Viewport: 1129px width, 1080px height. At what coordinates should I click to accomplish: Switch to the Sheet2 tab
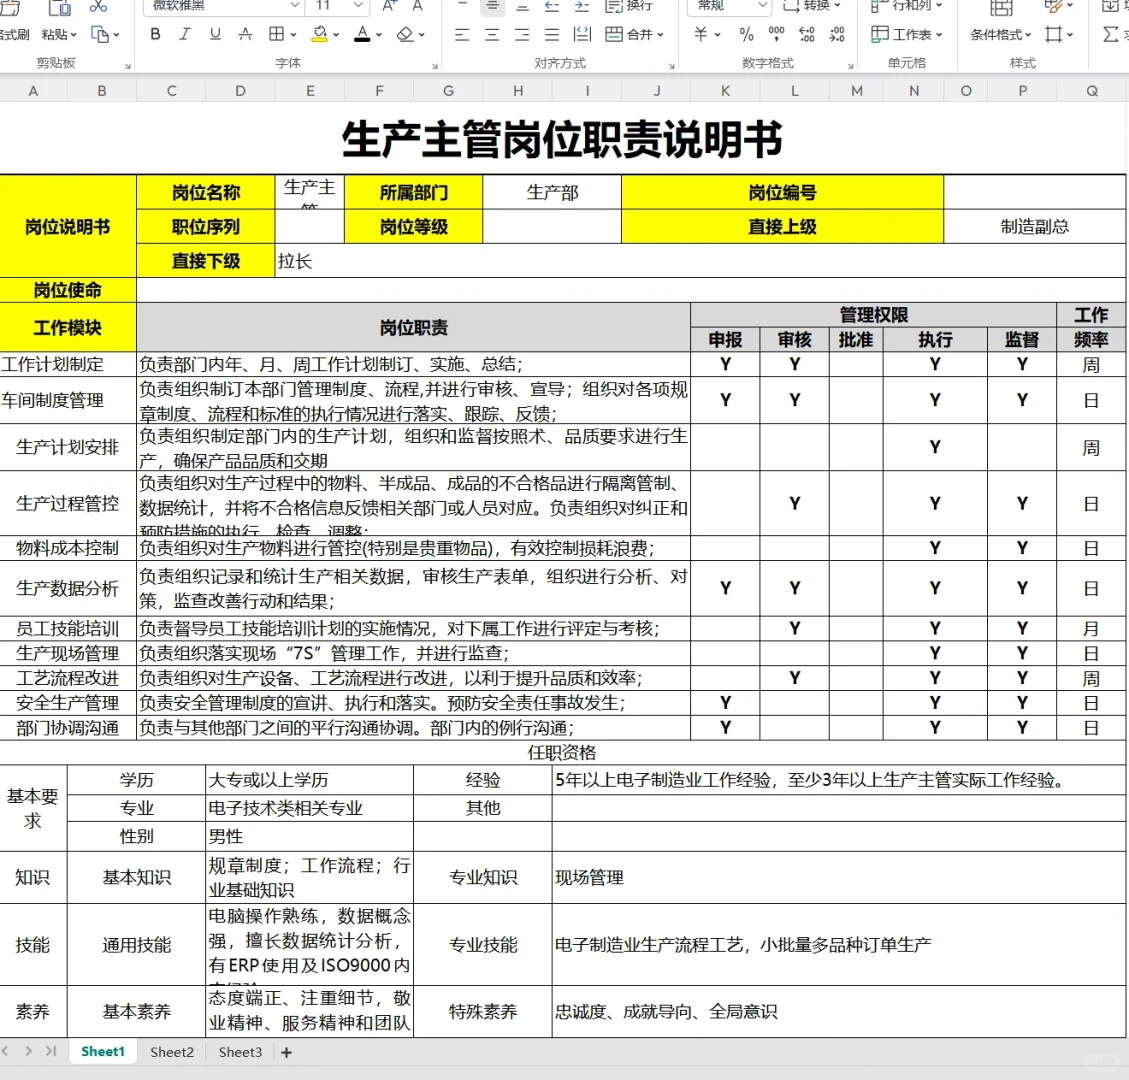pos(171,1052)
